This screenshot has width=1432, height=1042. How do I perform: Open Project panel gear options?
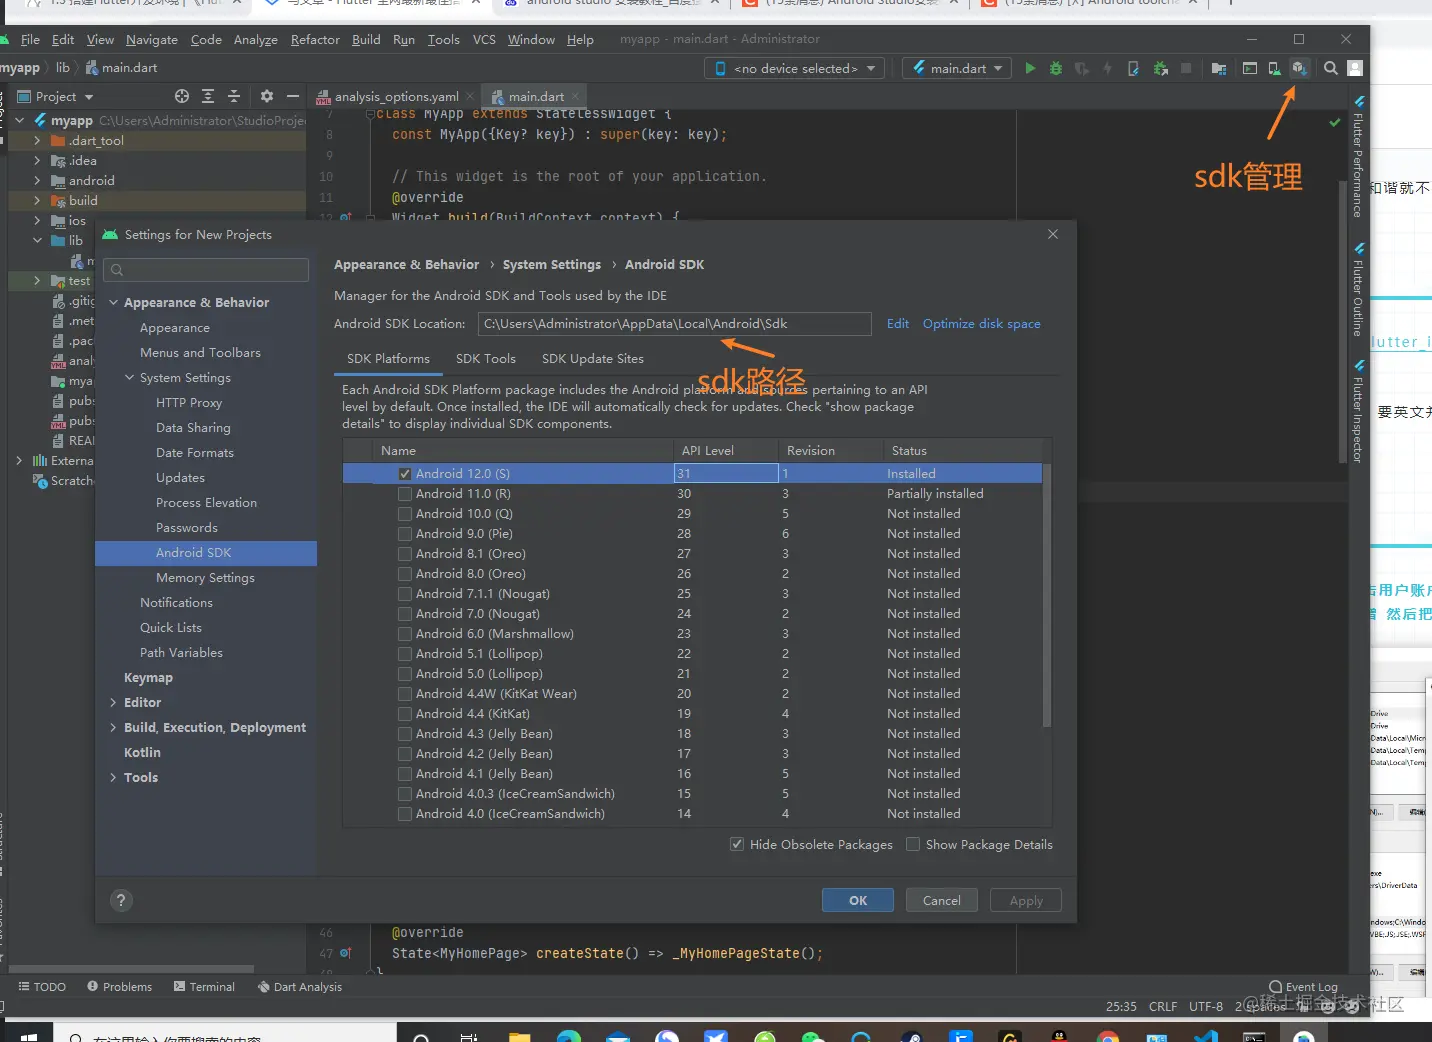(x=266, y=96)
